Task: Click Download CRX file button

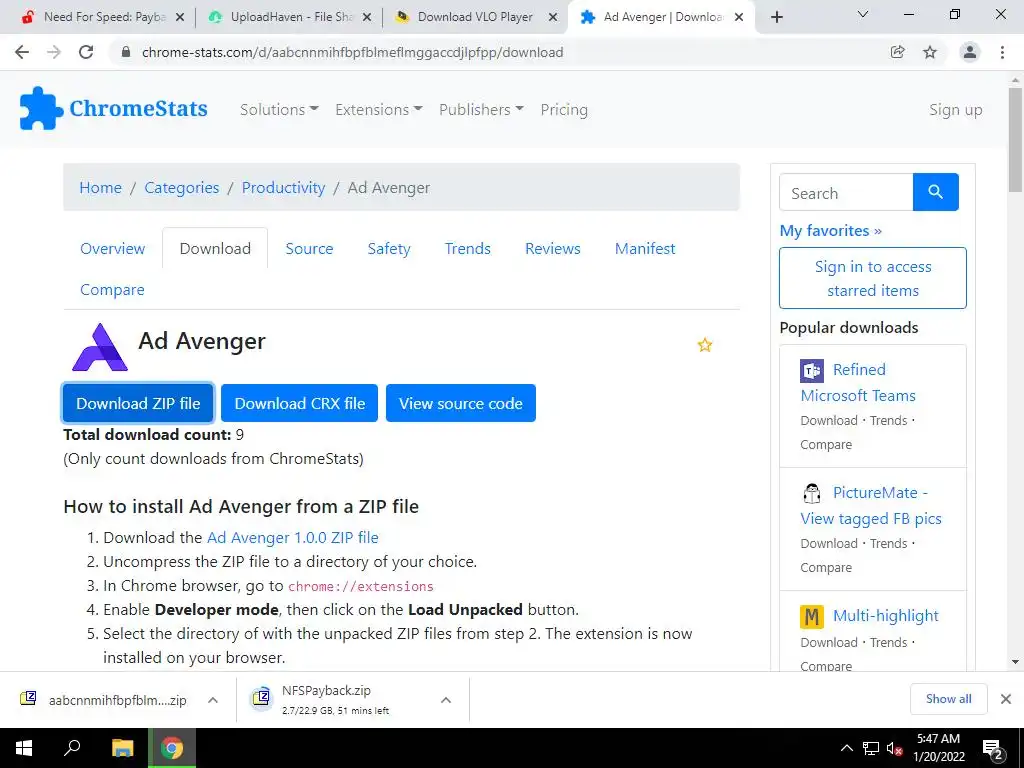Action: click(x=299, y=403)
